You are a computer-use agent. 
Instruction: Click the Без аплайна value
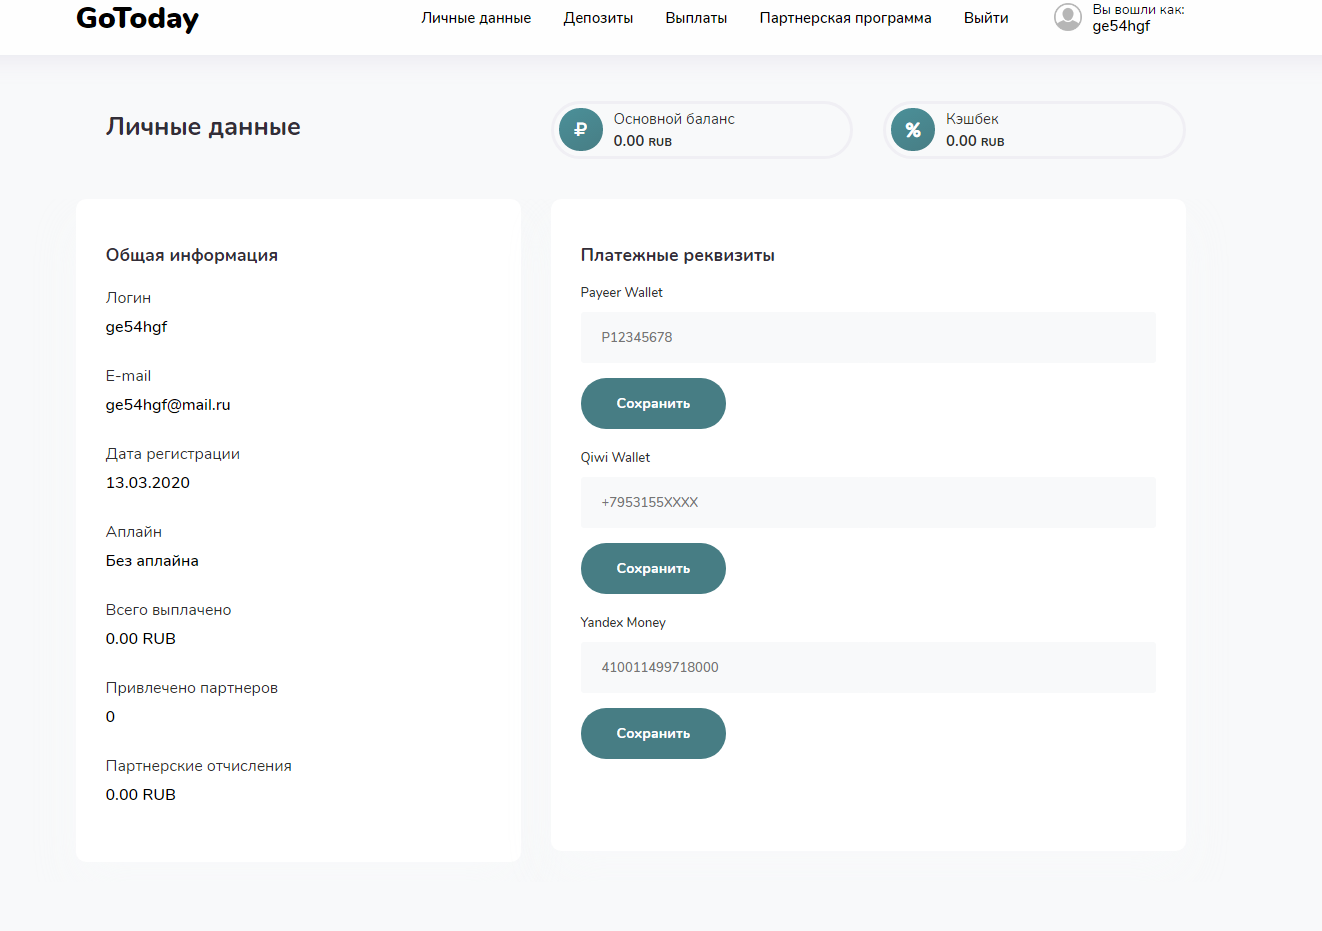pyautogui.click(x=152, y=561)
